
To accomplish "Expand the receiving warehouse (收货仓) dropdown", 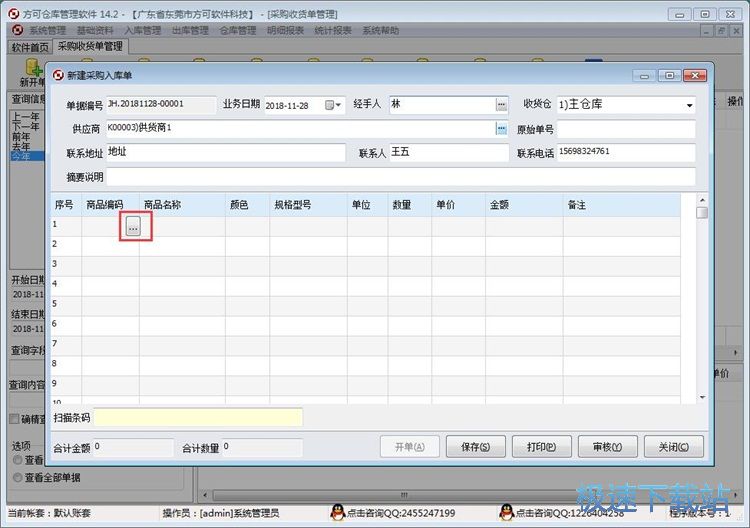I will click(x=689, y=105).
